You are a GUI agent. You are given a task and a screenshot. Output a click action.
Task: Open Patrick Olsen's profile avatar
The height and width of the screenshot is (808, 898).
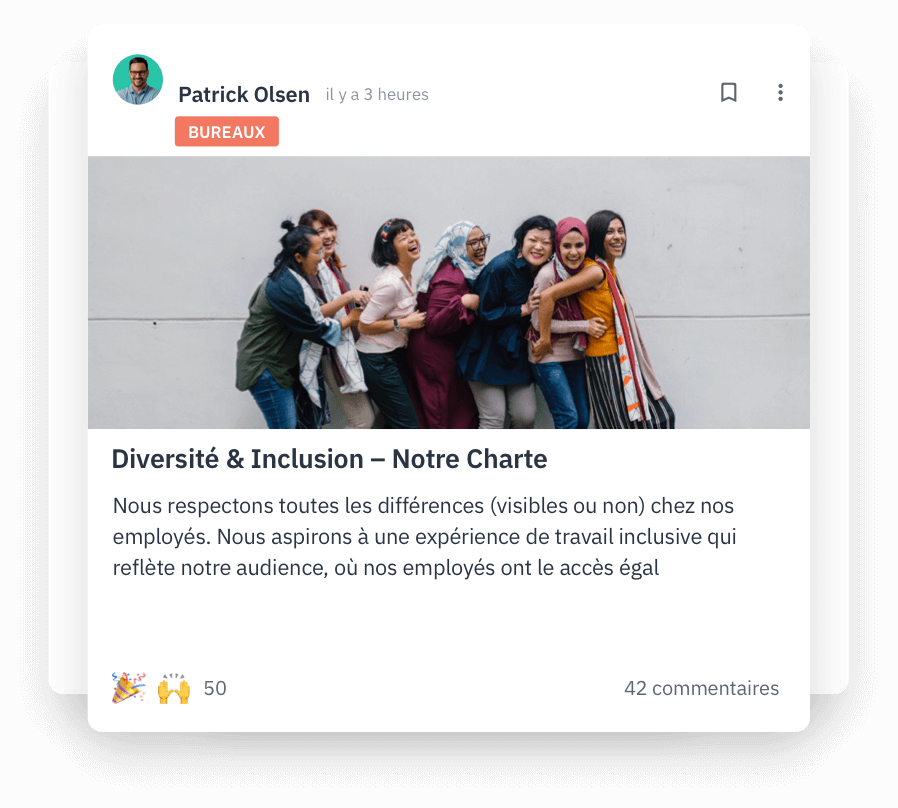click(x=138, y=80)
